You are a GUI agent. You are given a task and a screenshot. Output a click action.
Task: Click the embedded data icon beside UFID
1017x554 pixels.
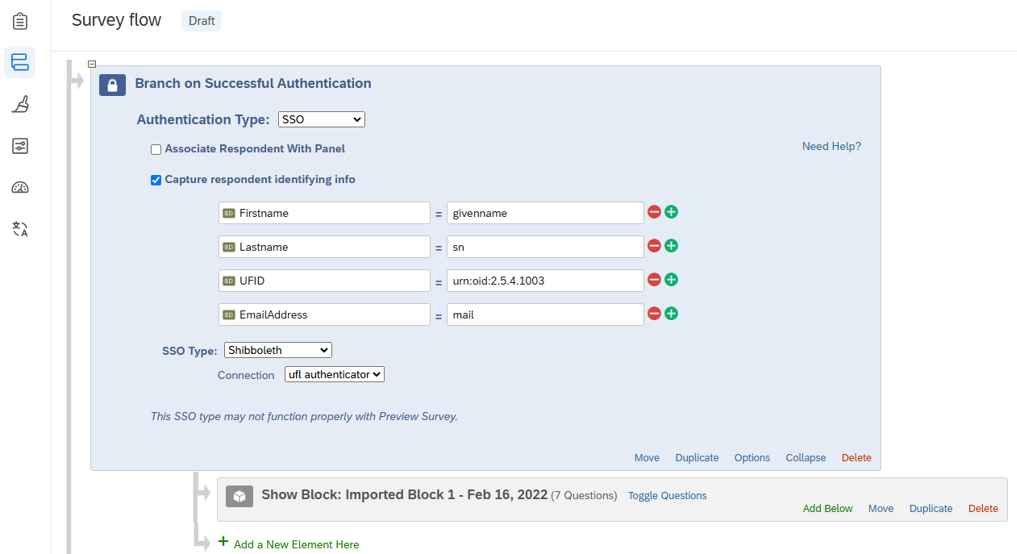click(229, 281)
